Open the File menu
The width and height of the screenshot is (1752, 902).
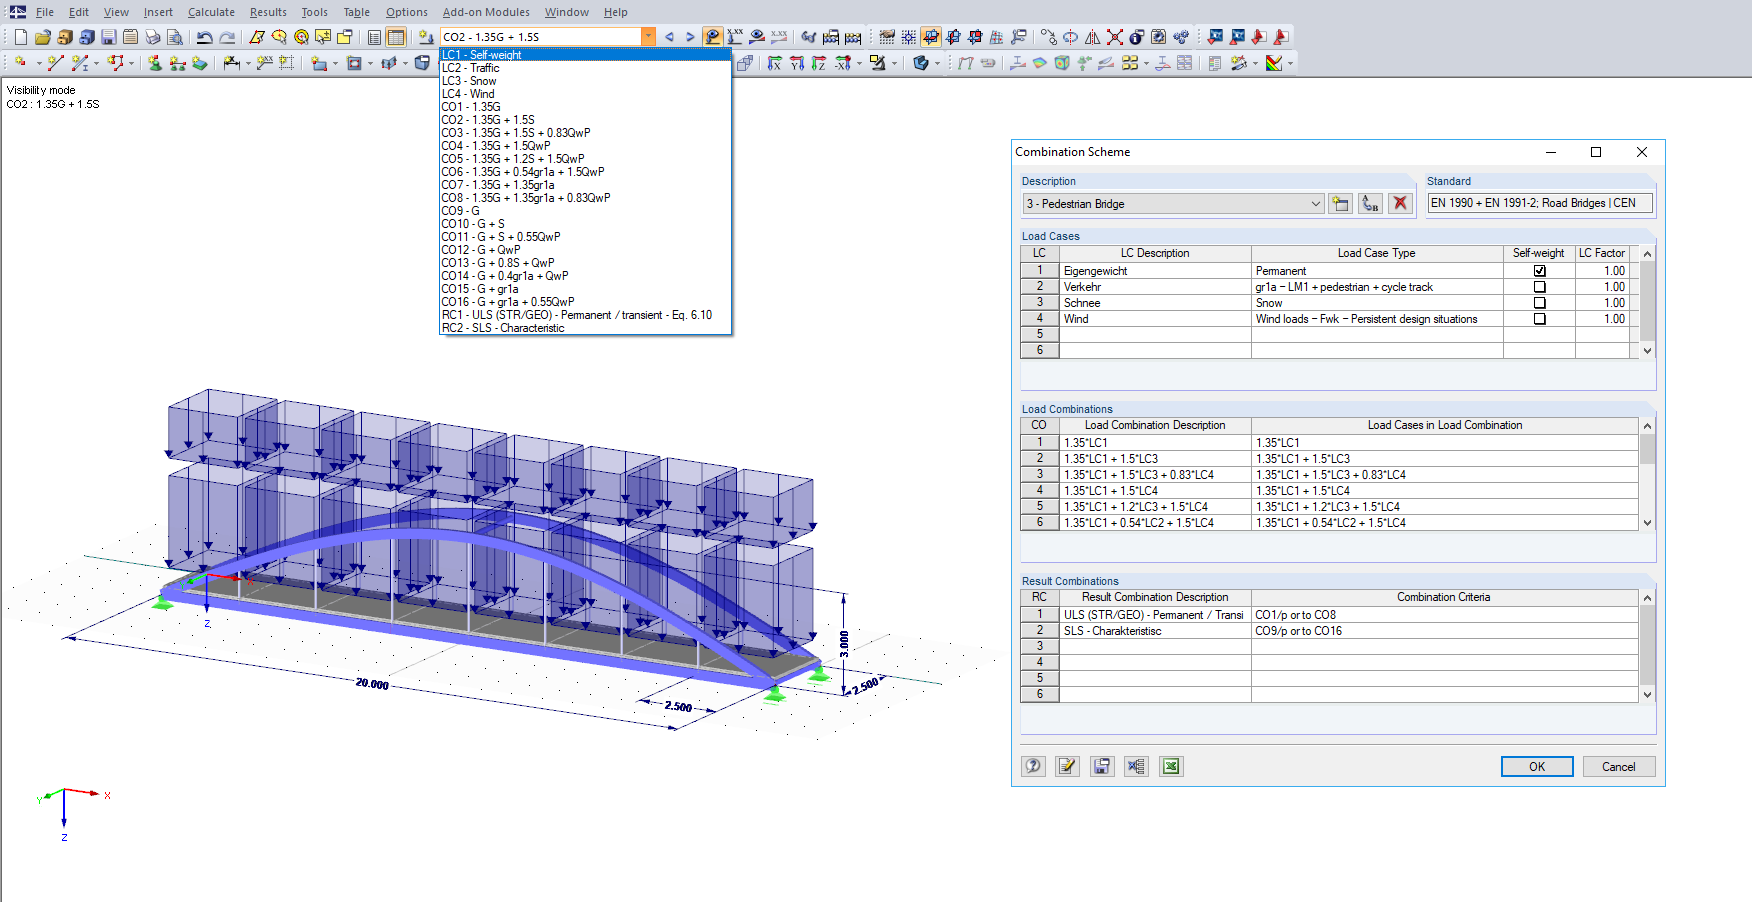45,12
